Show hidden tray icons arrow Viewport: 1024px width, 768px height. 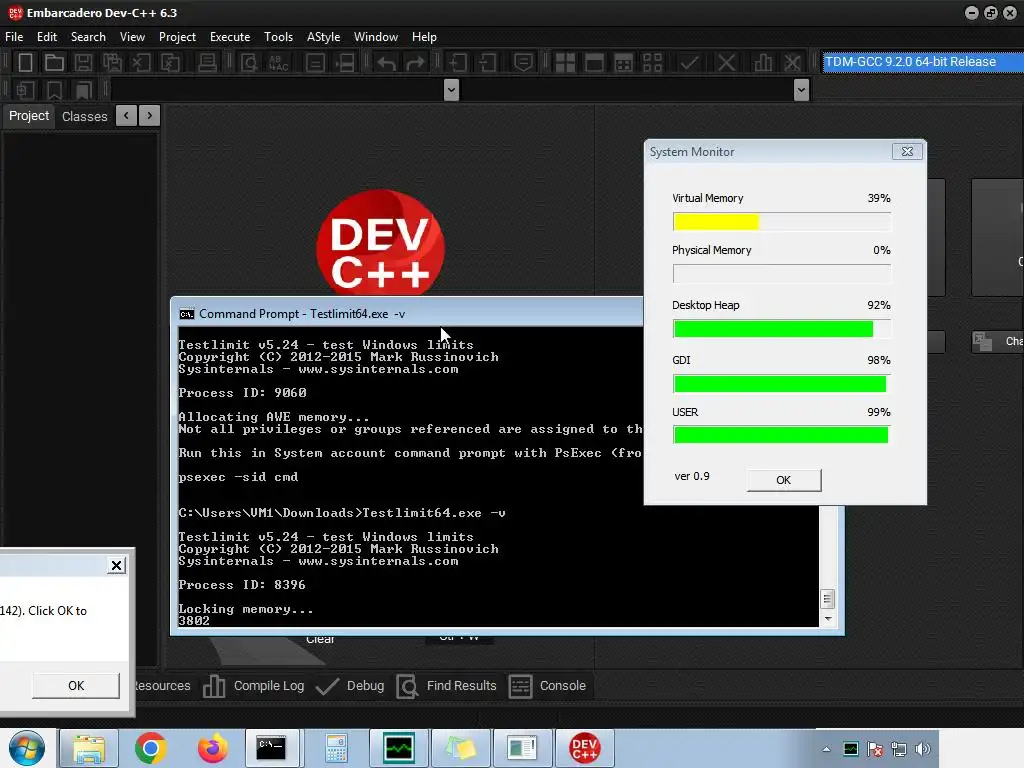tap(826, 749)
